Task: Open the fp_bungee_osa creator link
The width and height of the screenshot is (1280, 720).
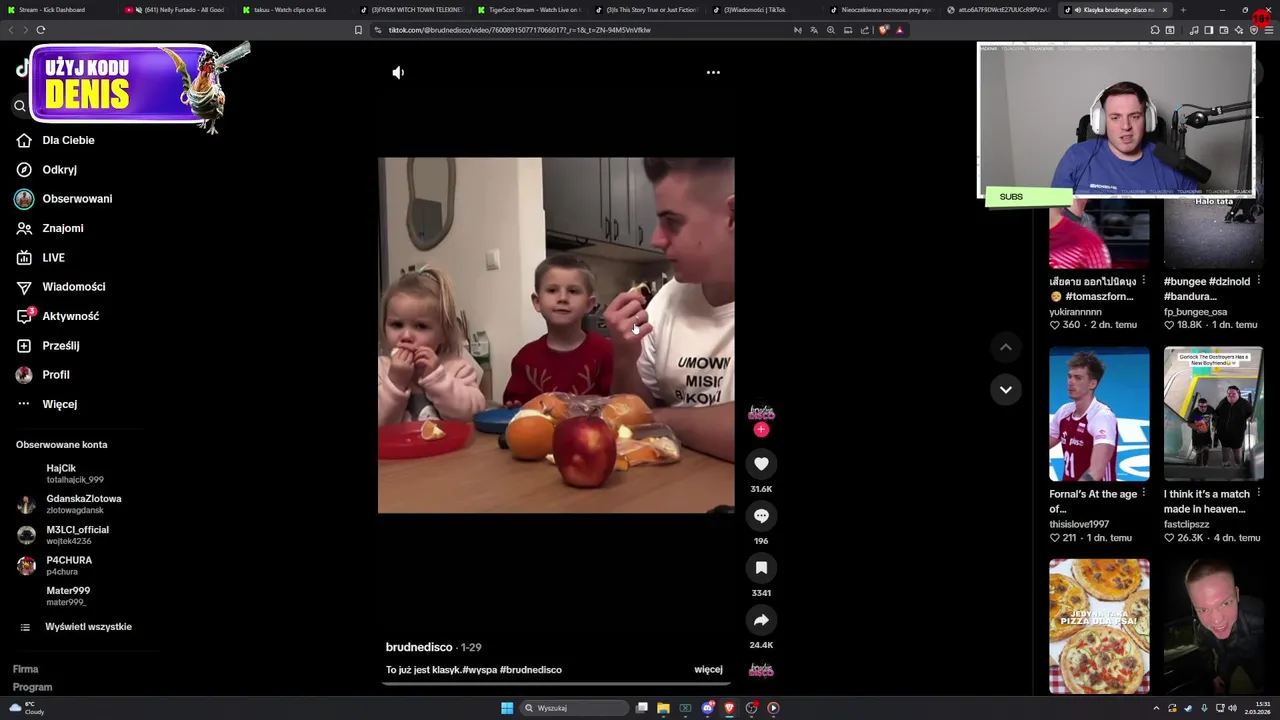Action: coord(1195,312)
